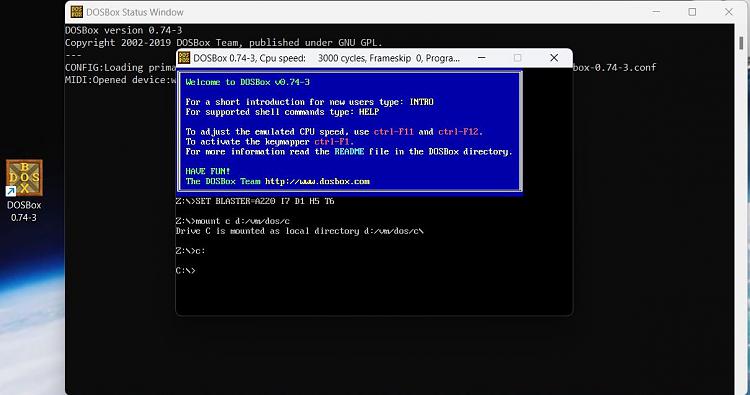Screen dimensions: 750x395
Task: Close the DOSBox Status Window
Action: (x=728, y=12)
